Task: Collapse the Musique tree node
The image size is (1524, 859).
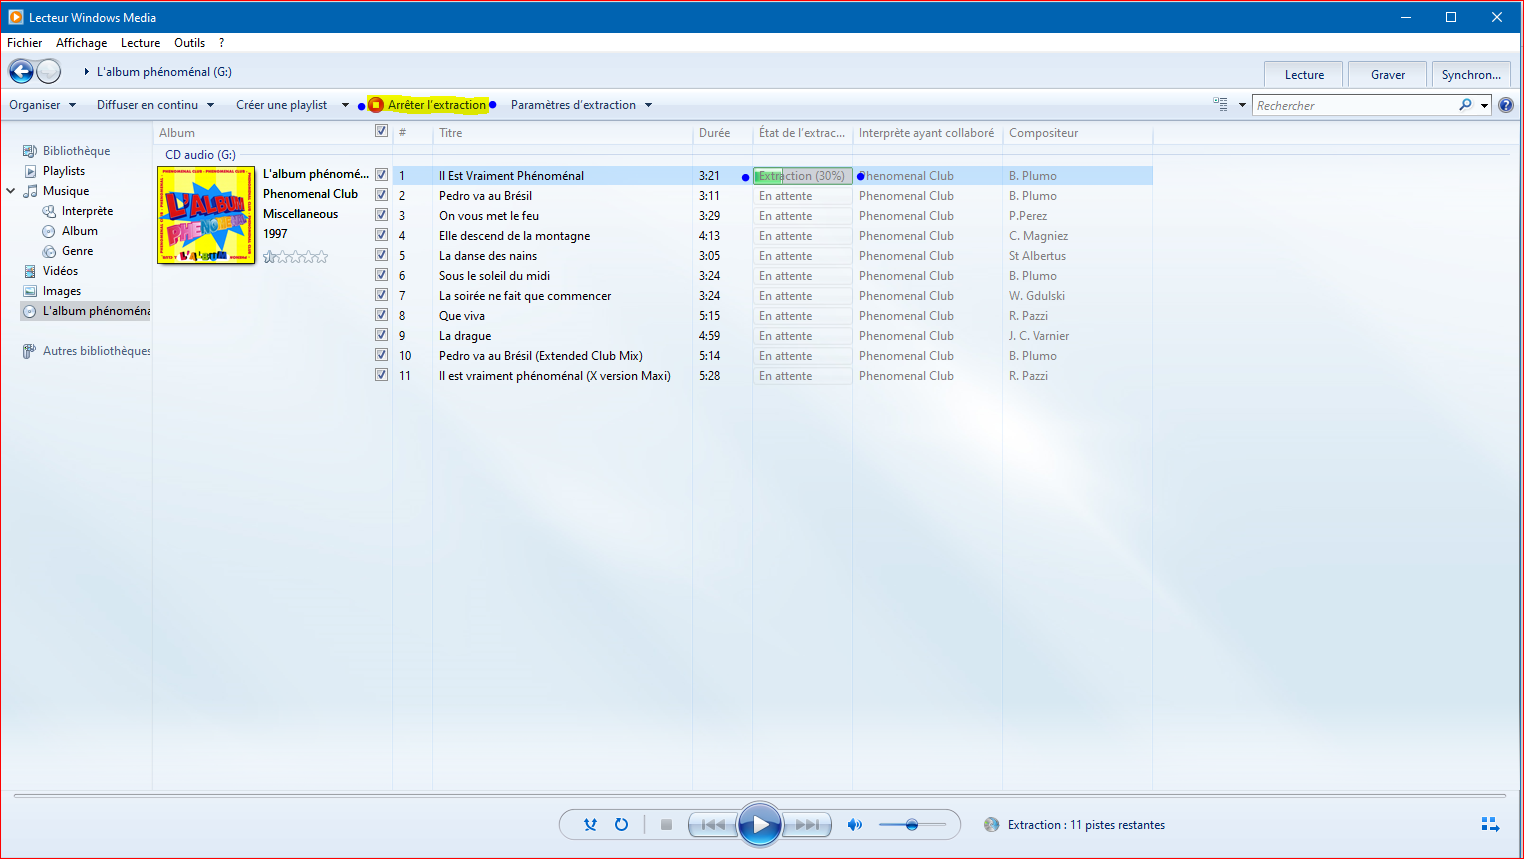Action: (11, 191)
